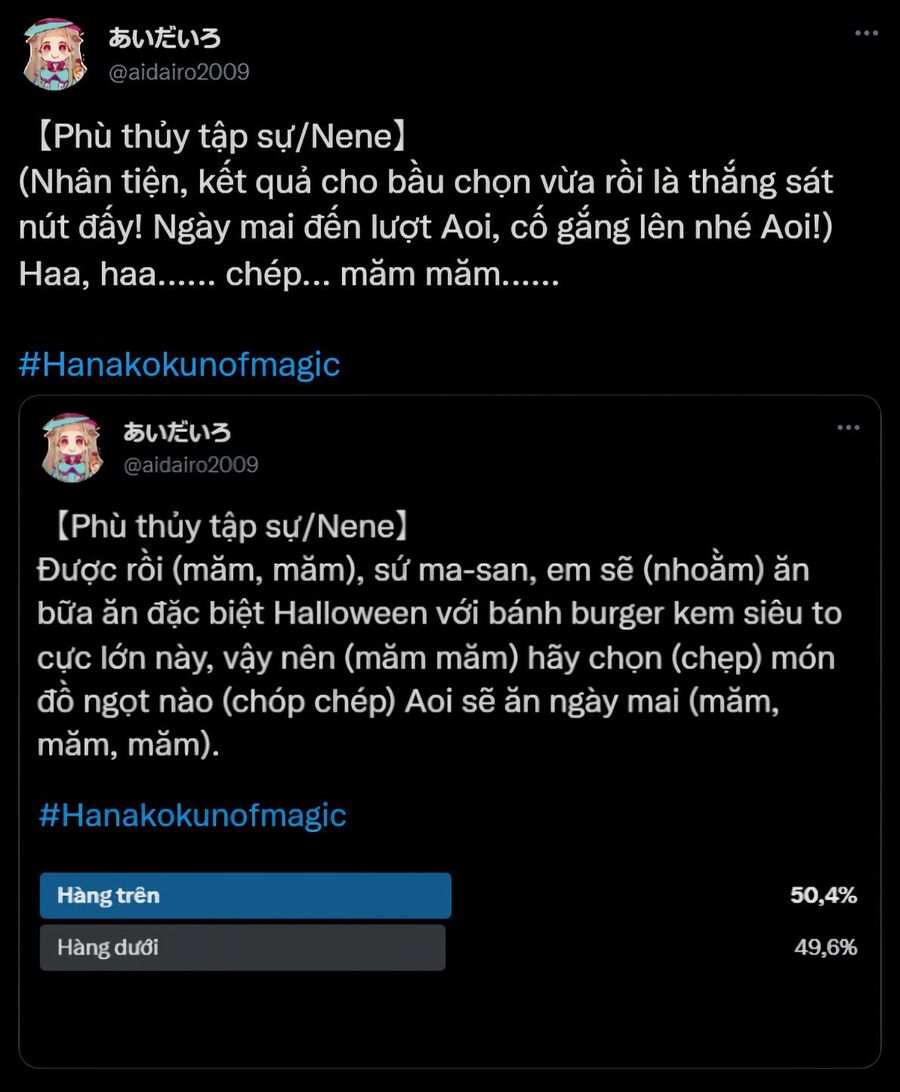Open the main tweet's three-dot more menu
This screenshot has width=900, height=1092.
click(866, 33)
